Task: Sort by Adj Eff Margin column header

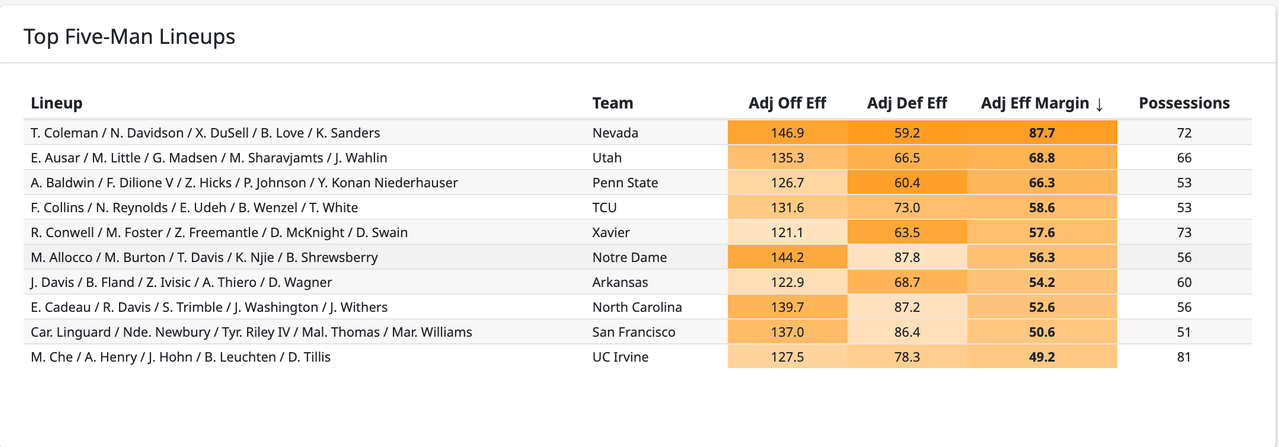Action: [1042, 103]
